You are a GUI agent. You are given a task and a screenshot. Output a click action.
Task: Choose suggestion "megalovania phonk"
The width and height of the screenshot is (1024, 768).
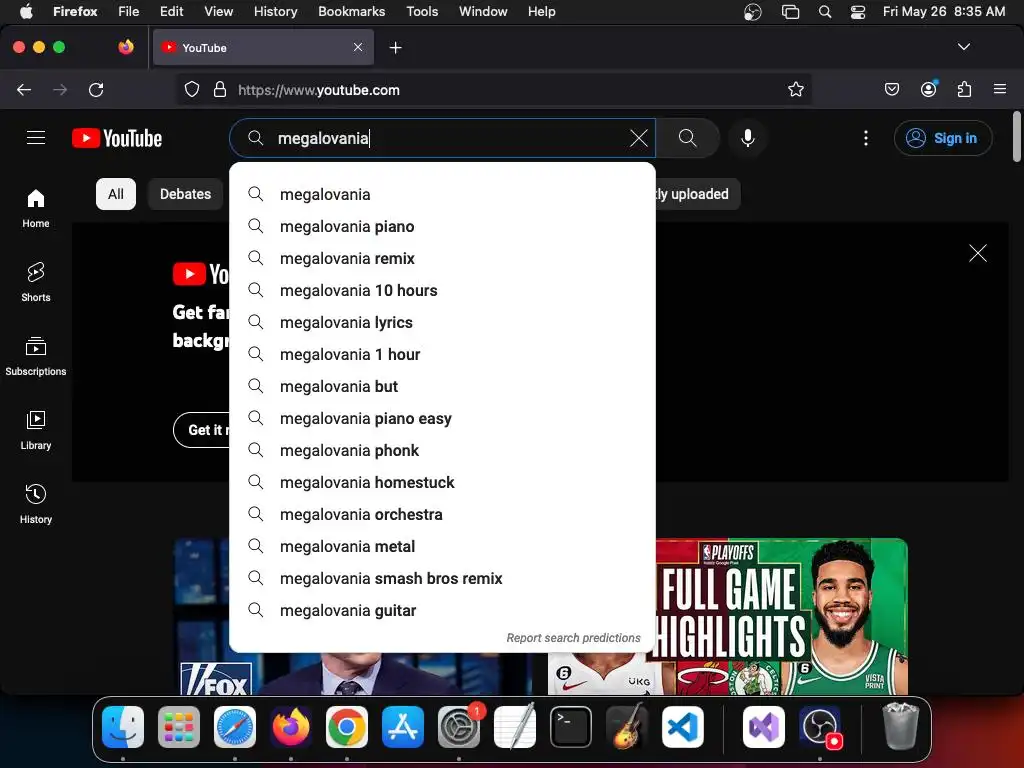442,451
